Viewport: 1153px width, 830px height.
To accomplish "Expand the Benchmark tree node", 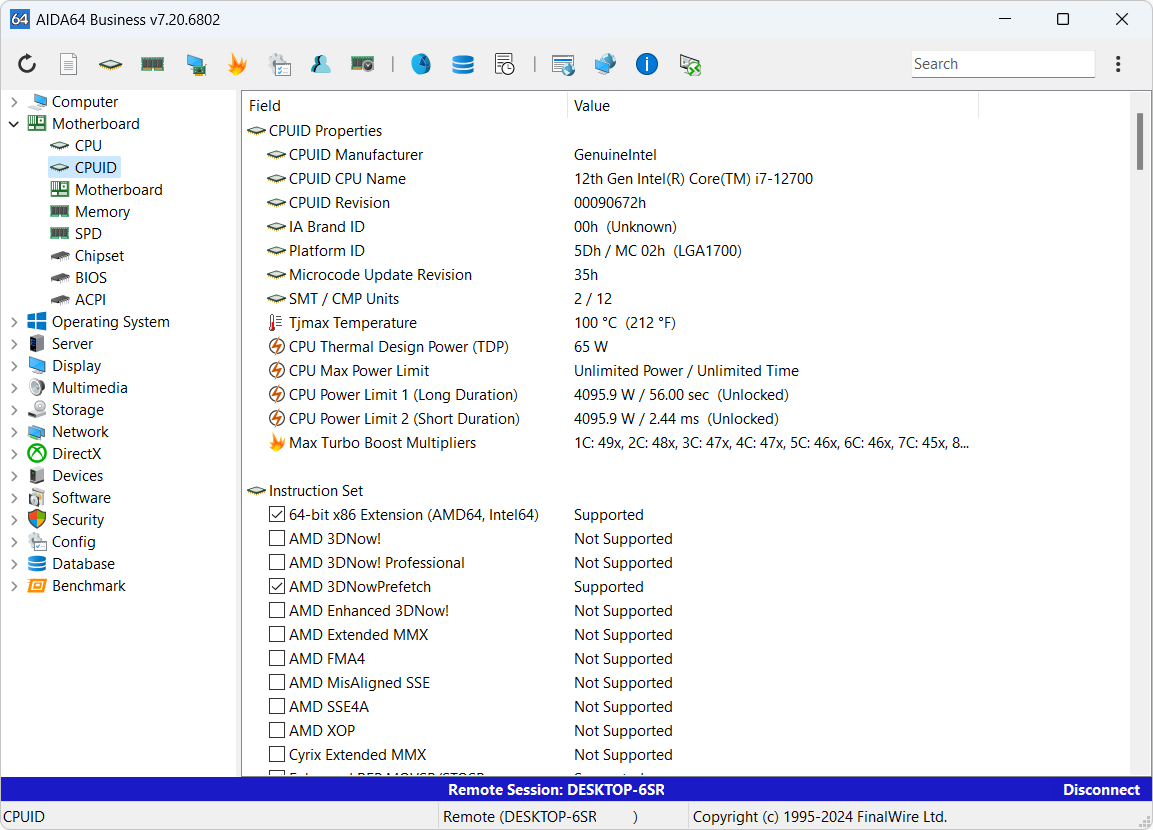I will [14, 586].
